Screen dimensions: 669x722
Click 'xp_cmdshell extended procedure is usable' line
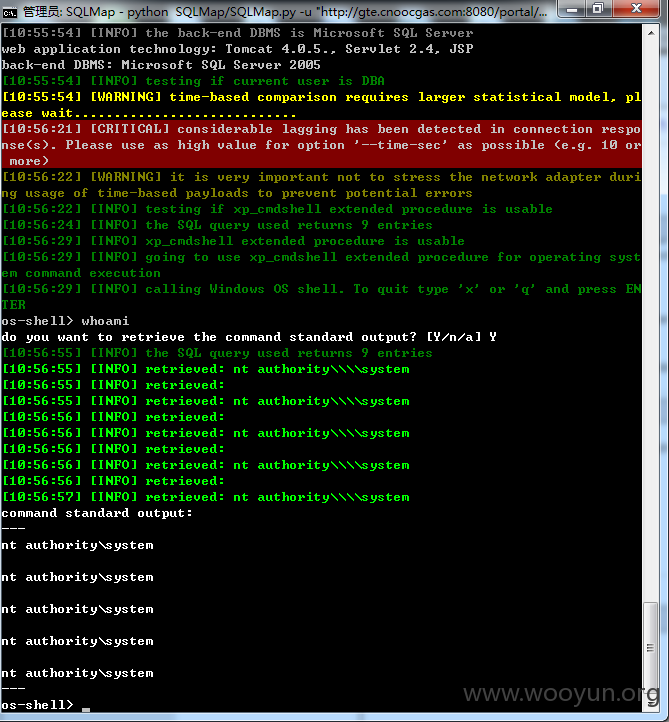[x=233, y=241]
